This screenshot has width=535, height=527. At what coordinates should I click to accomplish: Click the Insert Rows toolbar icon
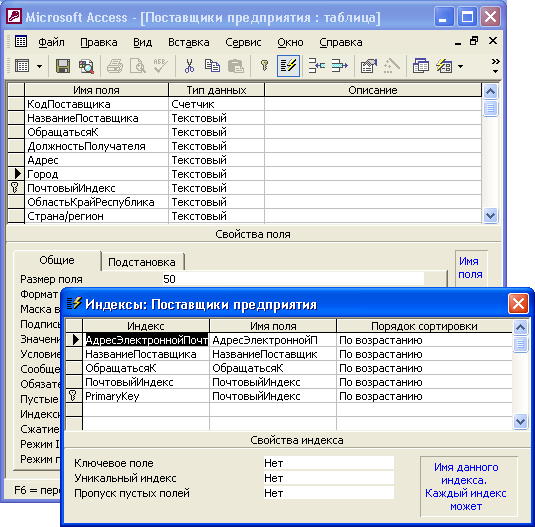317,66
